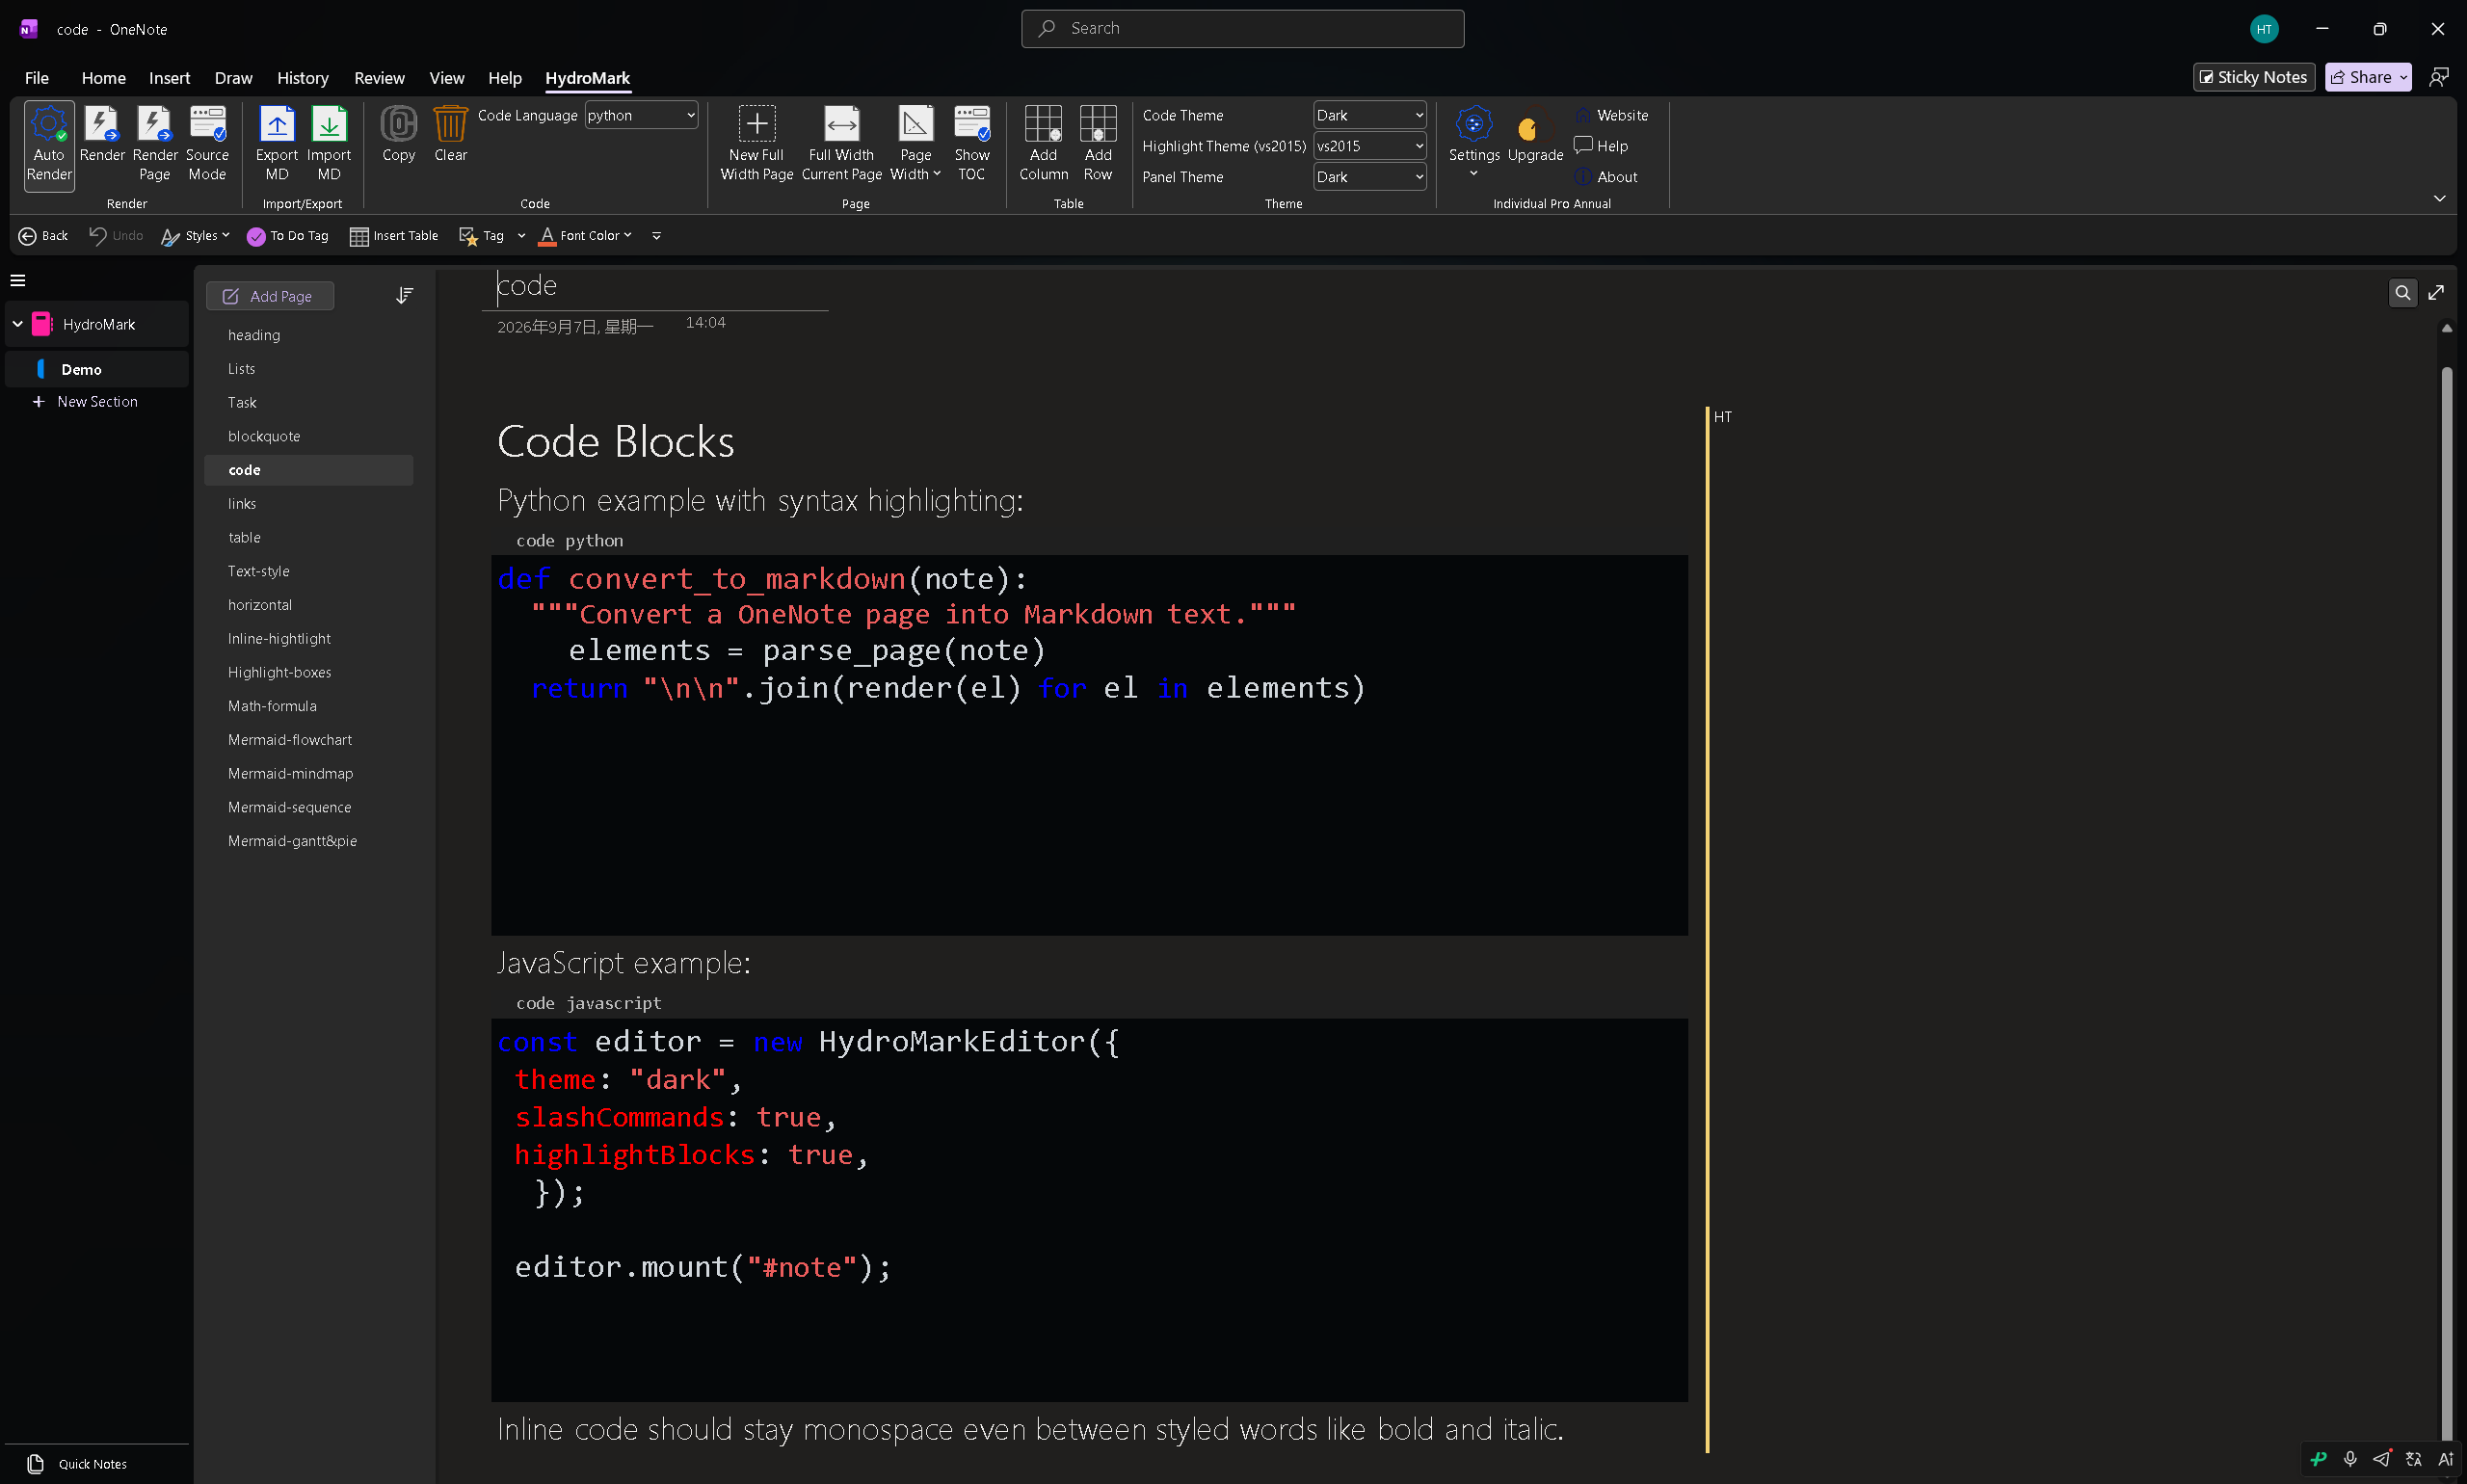
Task: Expand the Tag dropdown arrow
Action: point(521,236)
